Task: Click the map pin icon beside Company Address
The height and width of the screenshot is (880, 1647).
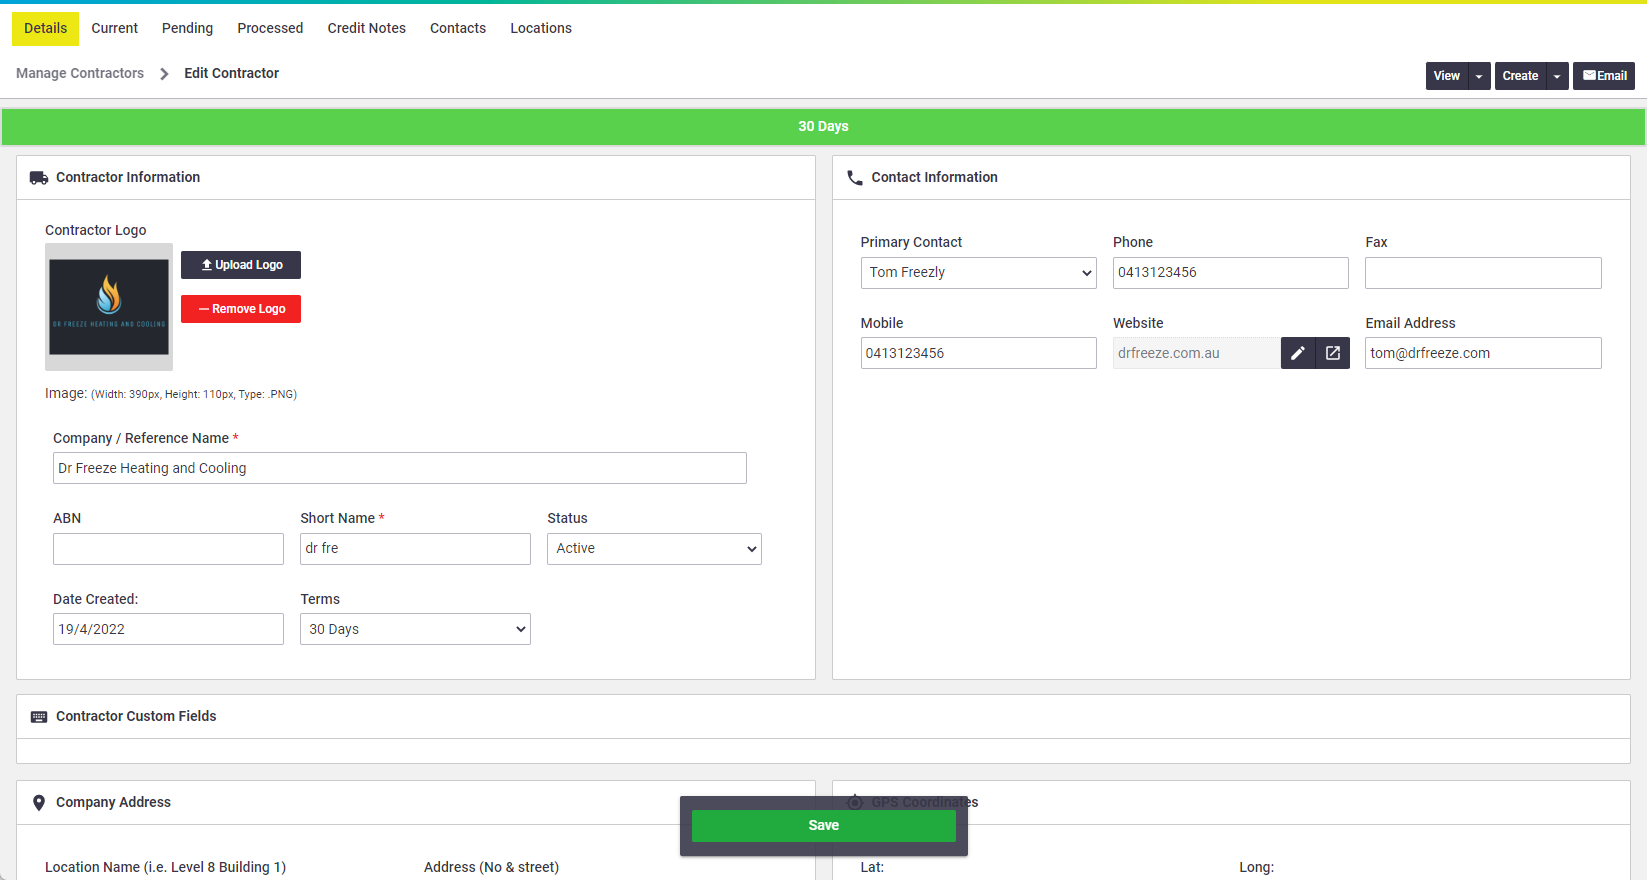Action: click(x=39, y=803)
